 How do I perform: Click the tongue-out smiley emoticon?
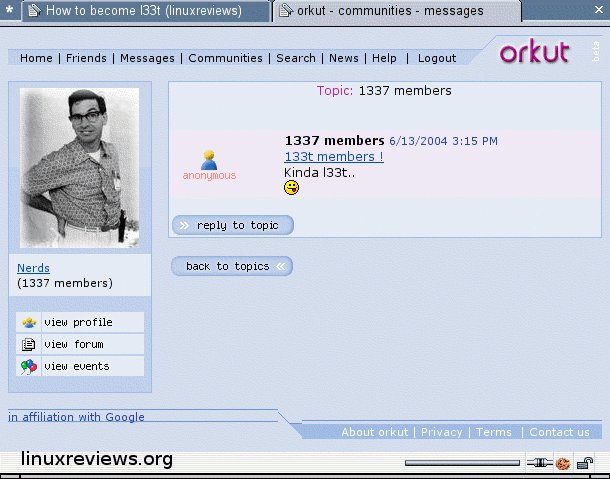[291, 188]
